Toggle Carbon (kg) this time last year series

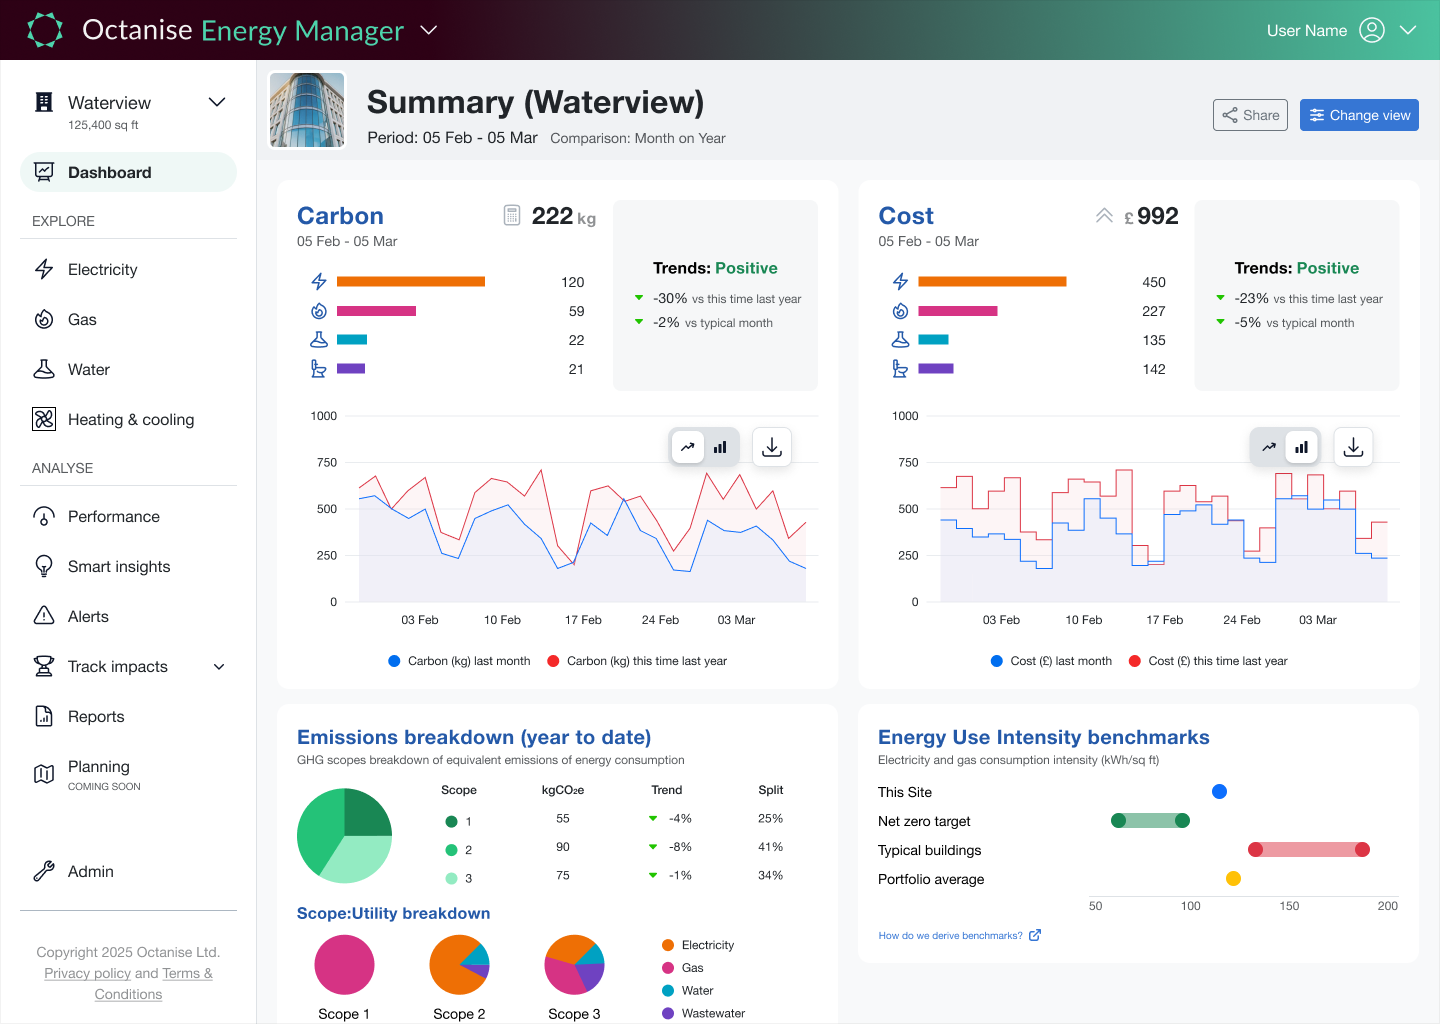click(x=637, y=661)
